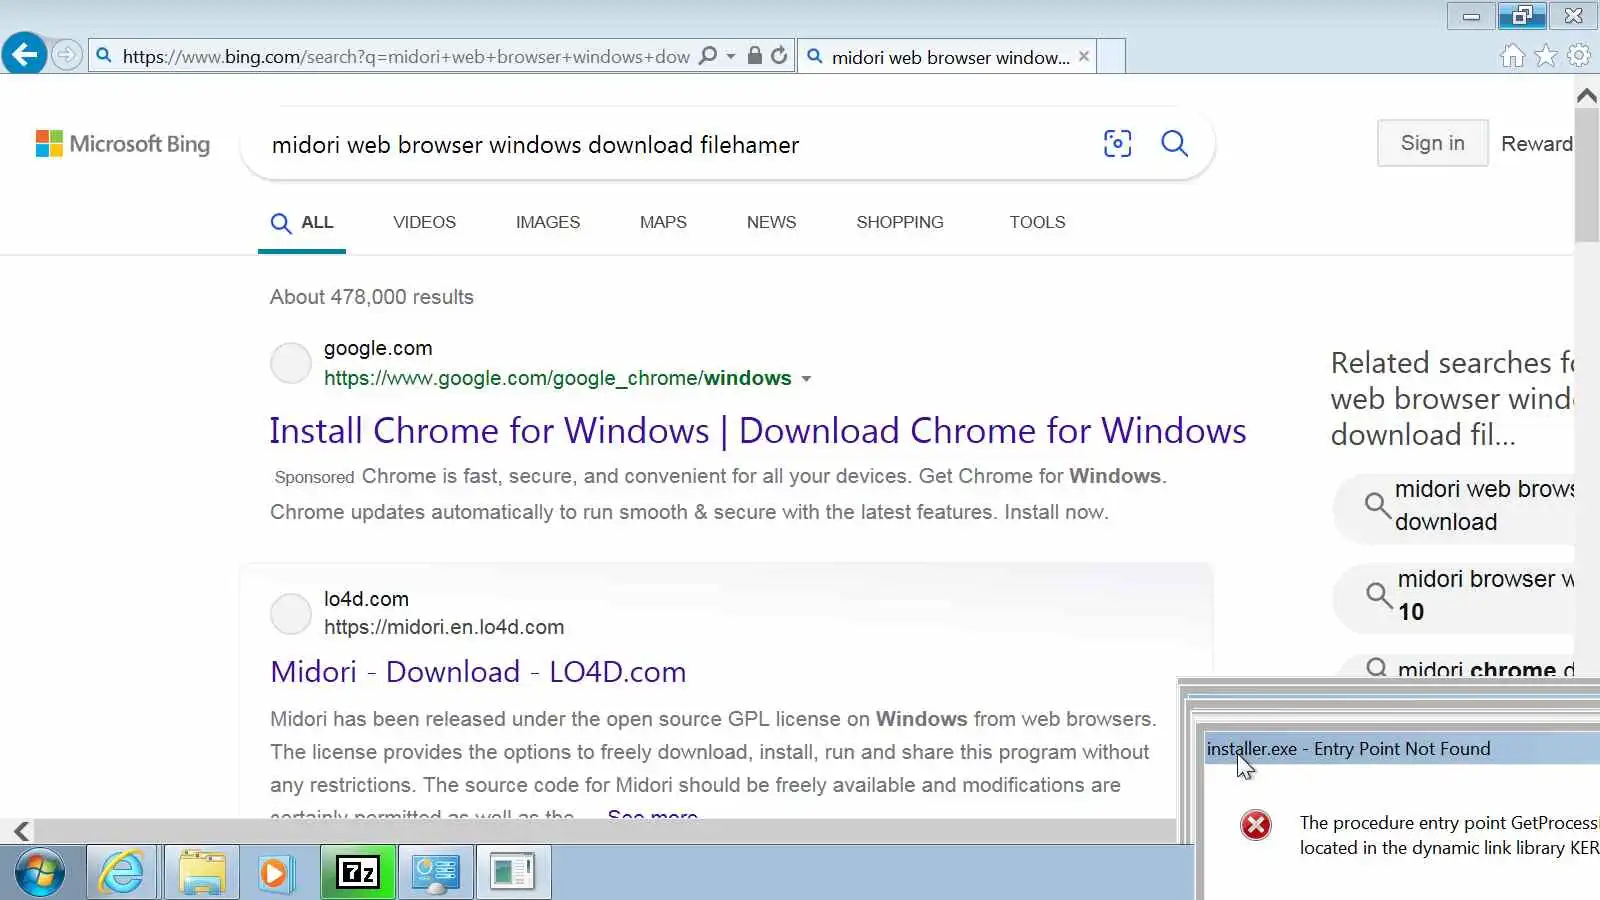Launch Windows Media Player from taskbar
Image resolution: width=1600 pixels, height=900 pixels.
[275, 872]
